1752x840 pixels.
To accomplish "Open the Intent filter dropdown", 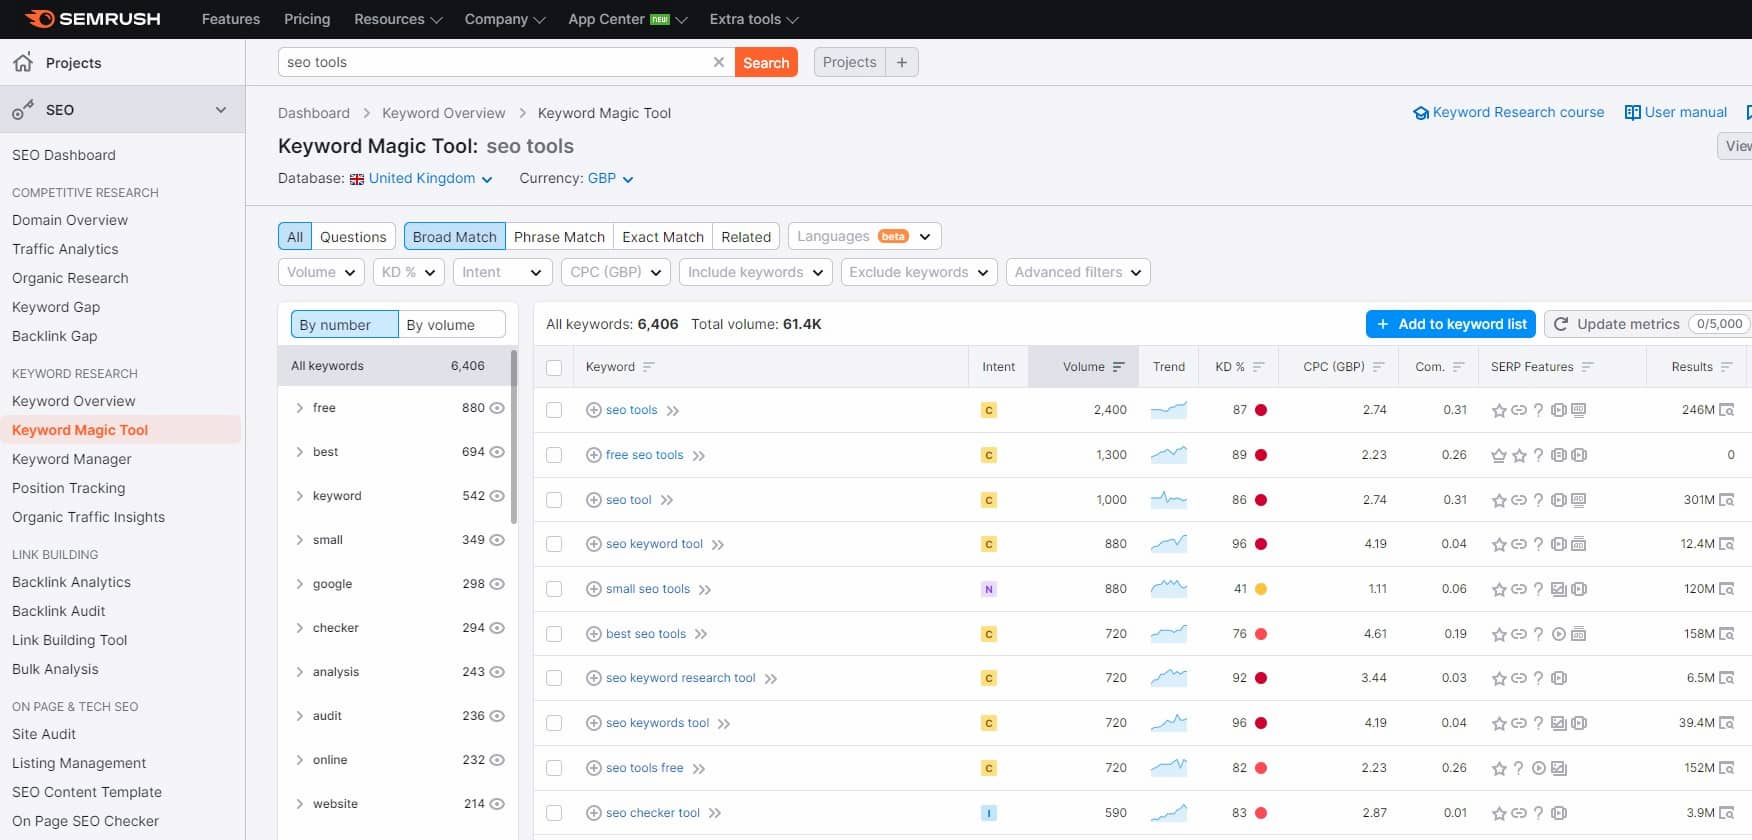I will [x=502, y=272].
